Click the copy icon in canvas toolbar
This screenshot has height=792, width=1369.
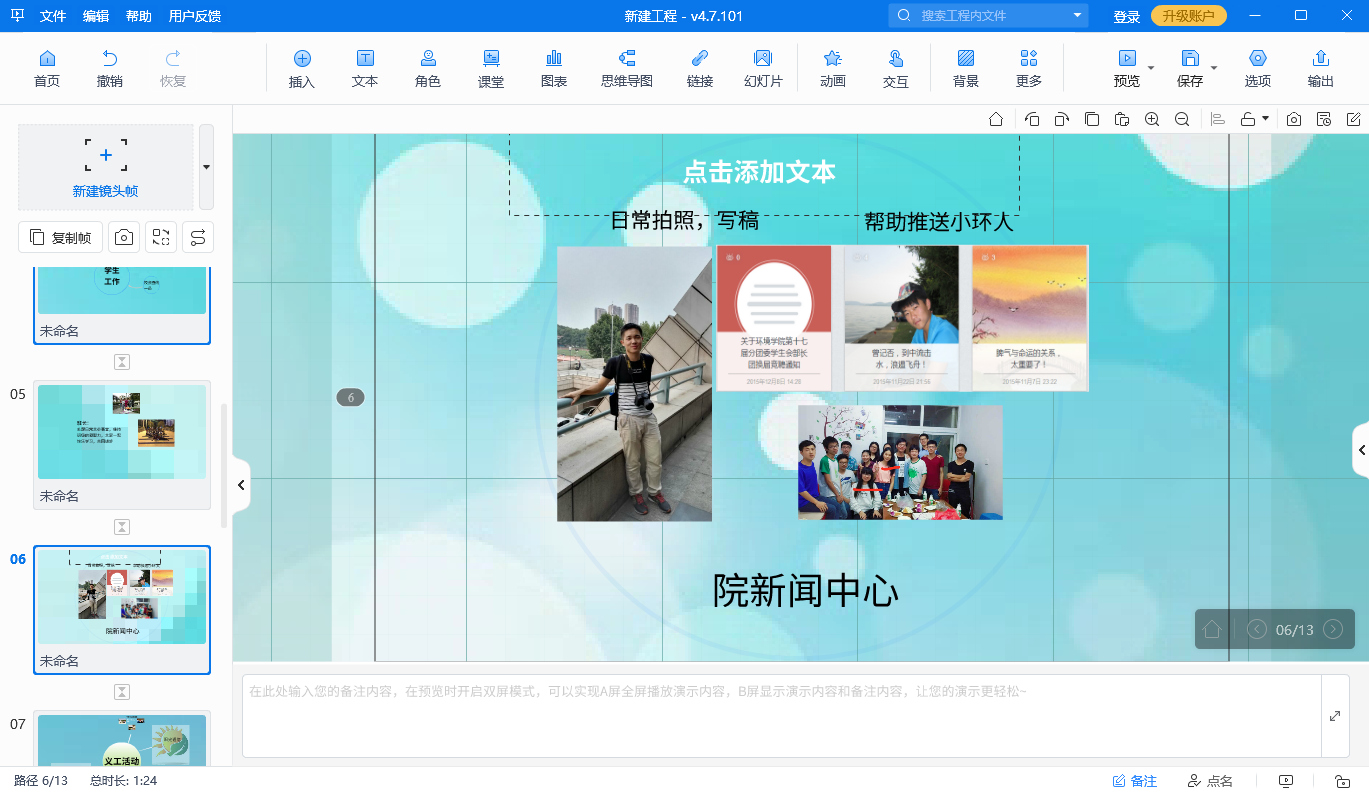click(x=1092, y=119)
